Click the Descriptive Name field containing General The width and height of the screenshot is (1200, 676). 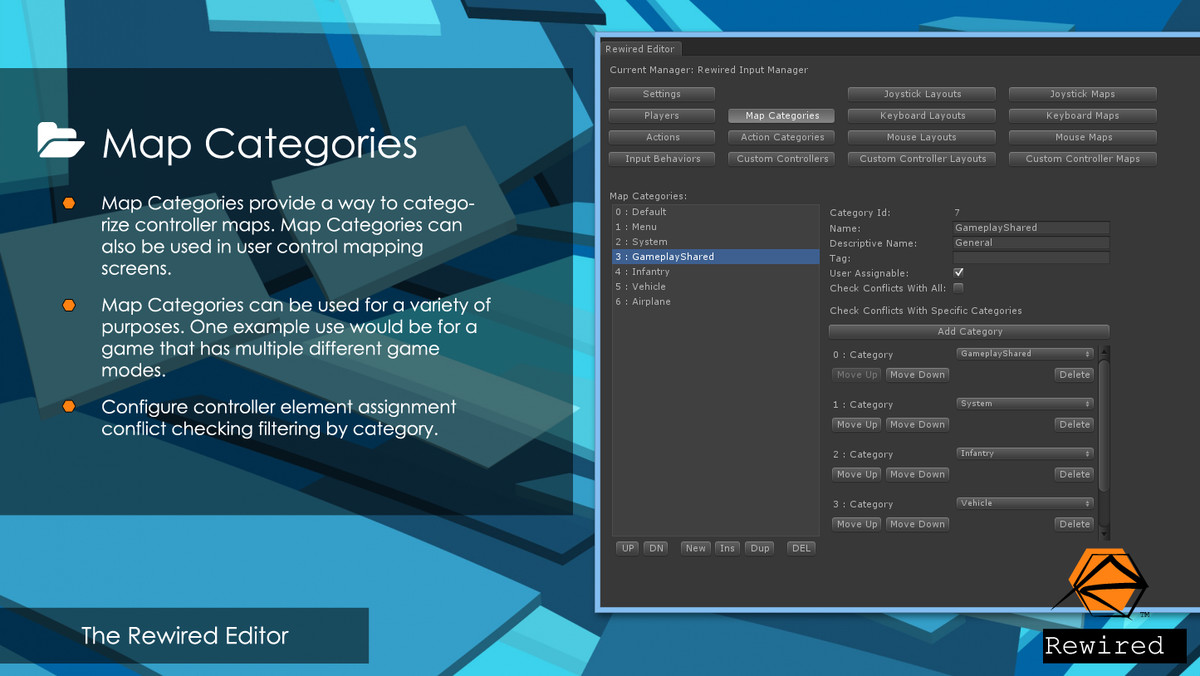pyautogui.click(x=1031, y=243)
